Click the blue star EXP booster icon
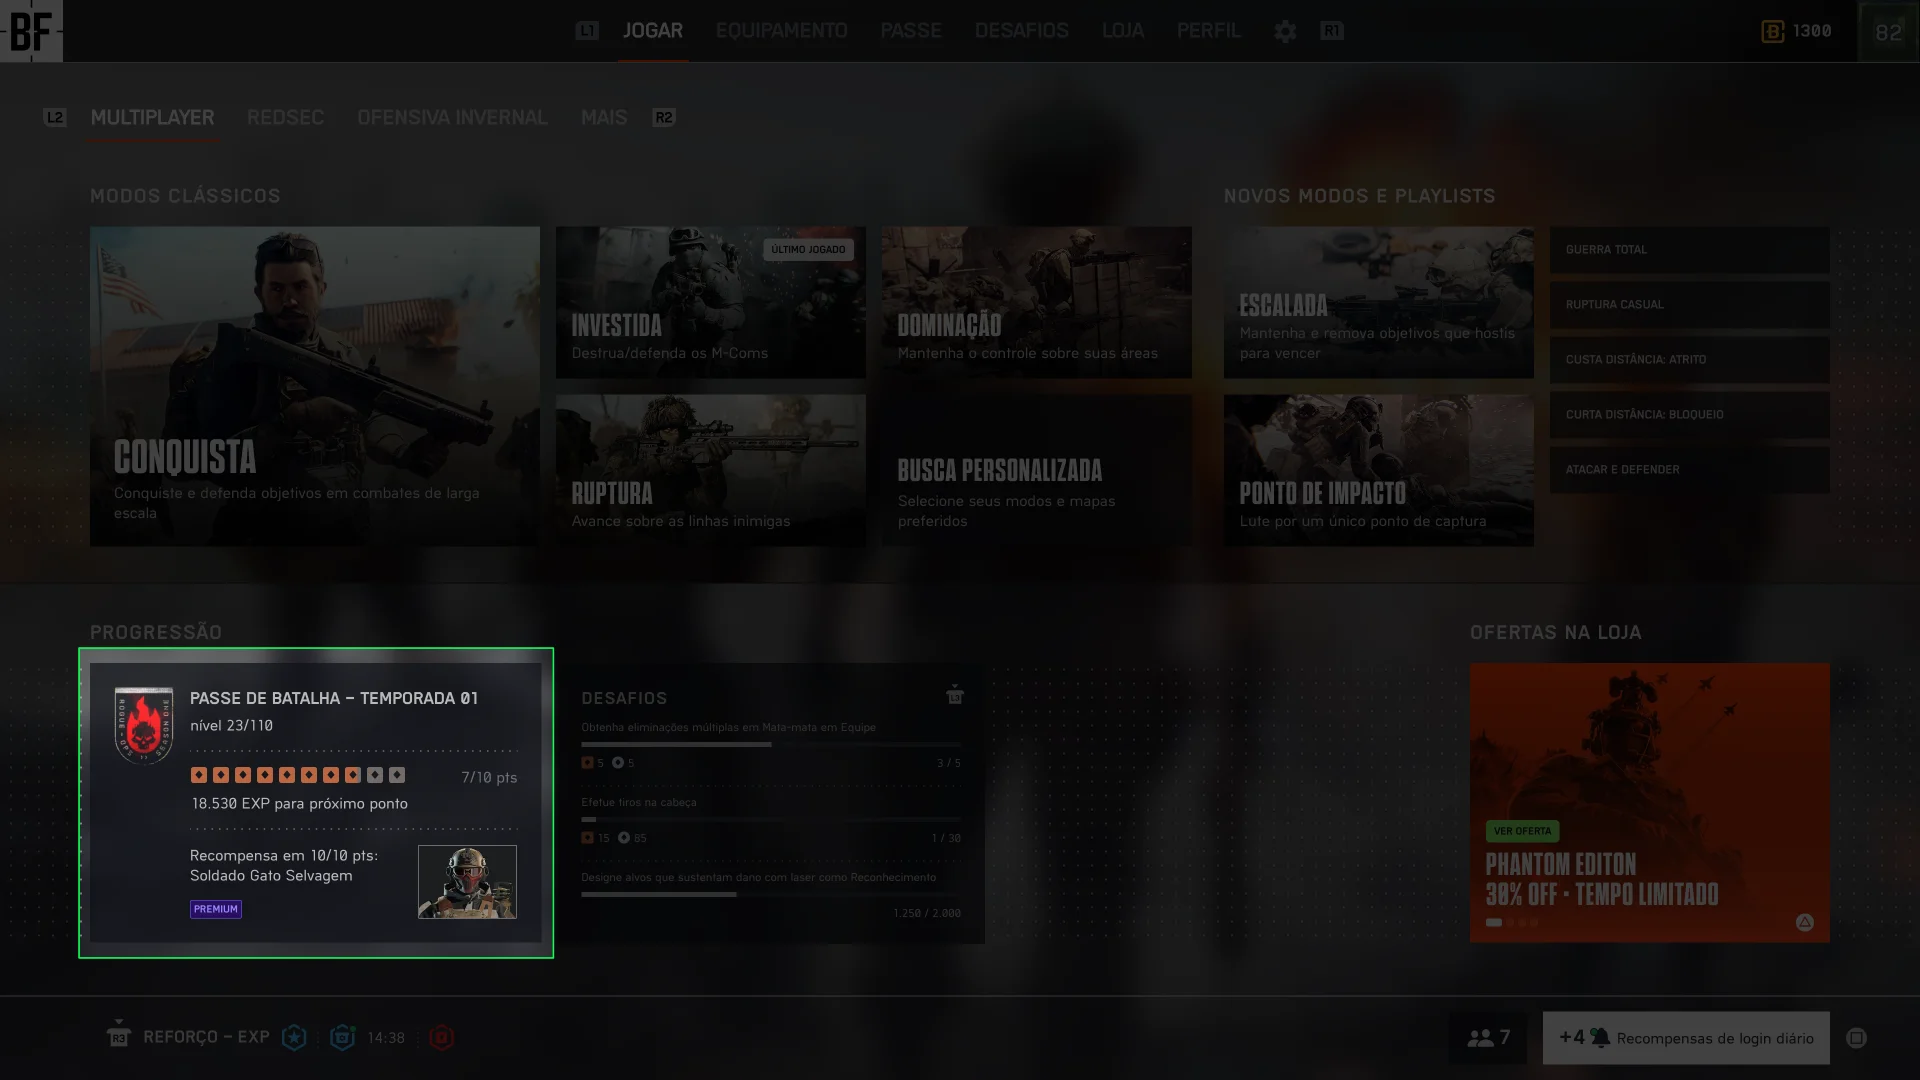The image size is (1920, 1080). pos(294,1038)
